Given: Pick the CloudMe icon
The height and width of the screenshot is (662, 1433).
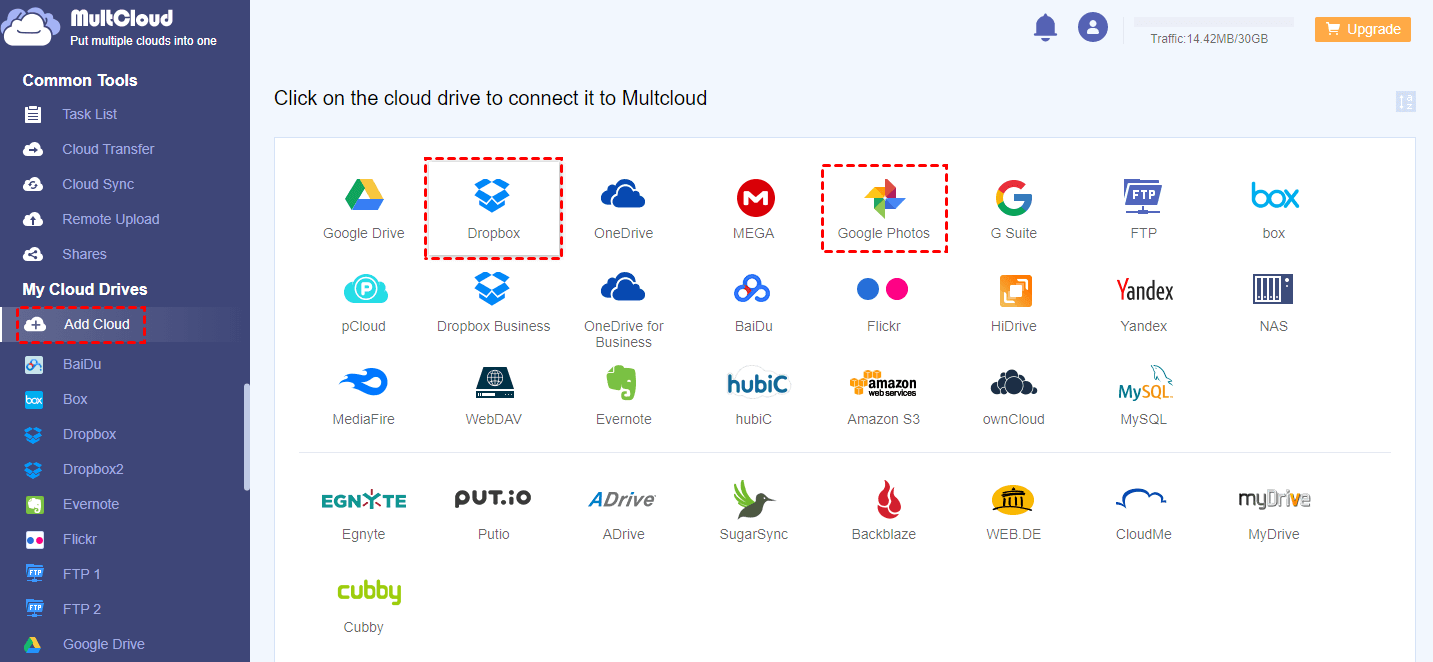Looking at the screenshot, I should pos(1142,498).
